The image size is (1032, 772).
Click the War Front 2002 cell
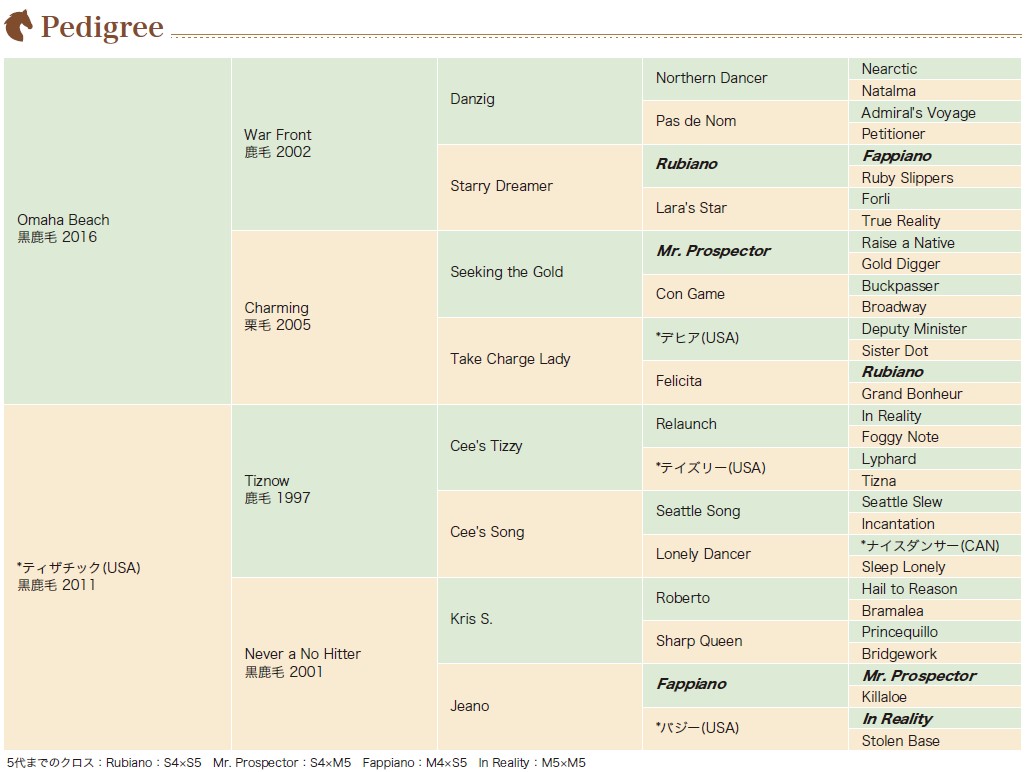click(x=334, y=143)
